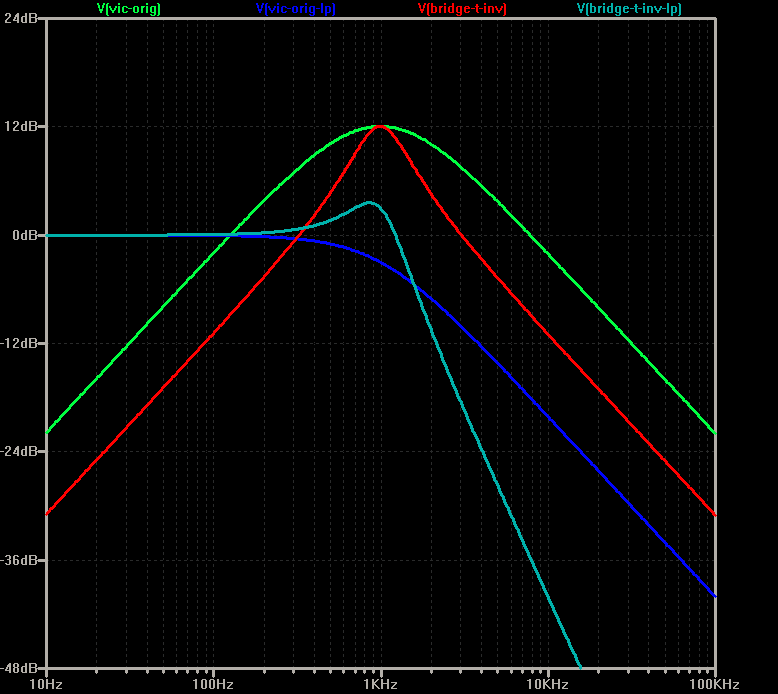Click the 10Hz frequency axis label
778x694 pixels.
[46, 685]
